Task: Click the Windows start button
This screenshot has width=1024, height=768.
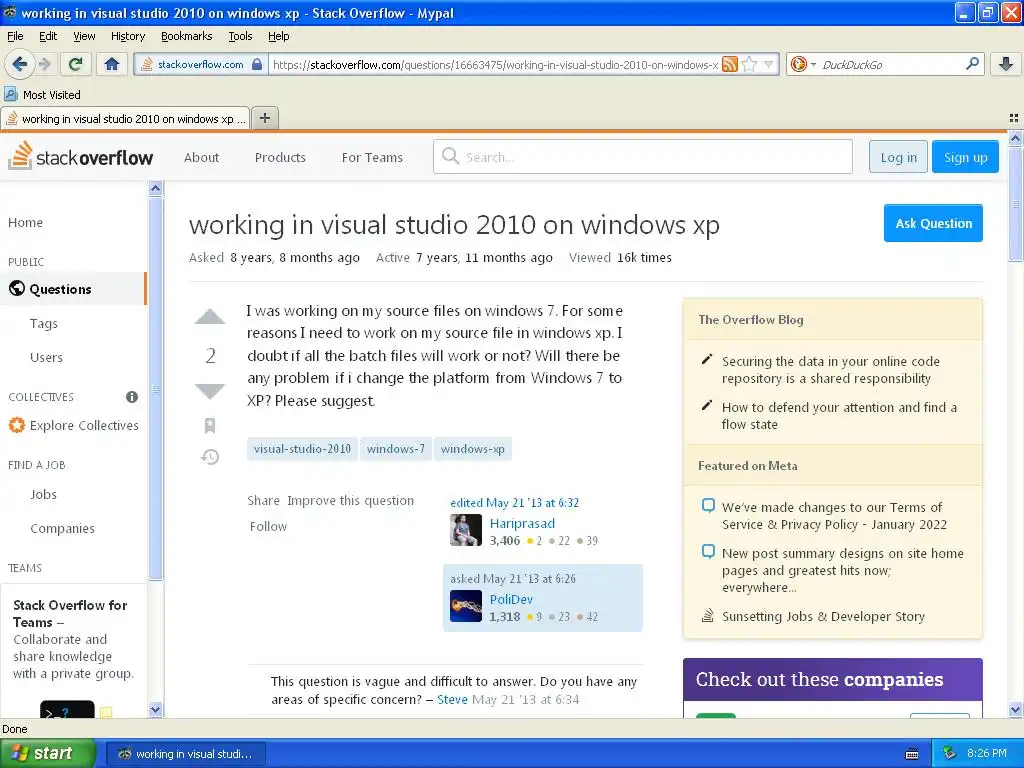Action: click(47, 753)
